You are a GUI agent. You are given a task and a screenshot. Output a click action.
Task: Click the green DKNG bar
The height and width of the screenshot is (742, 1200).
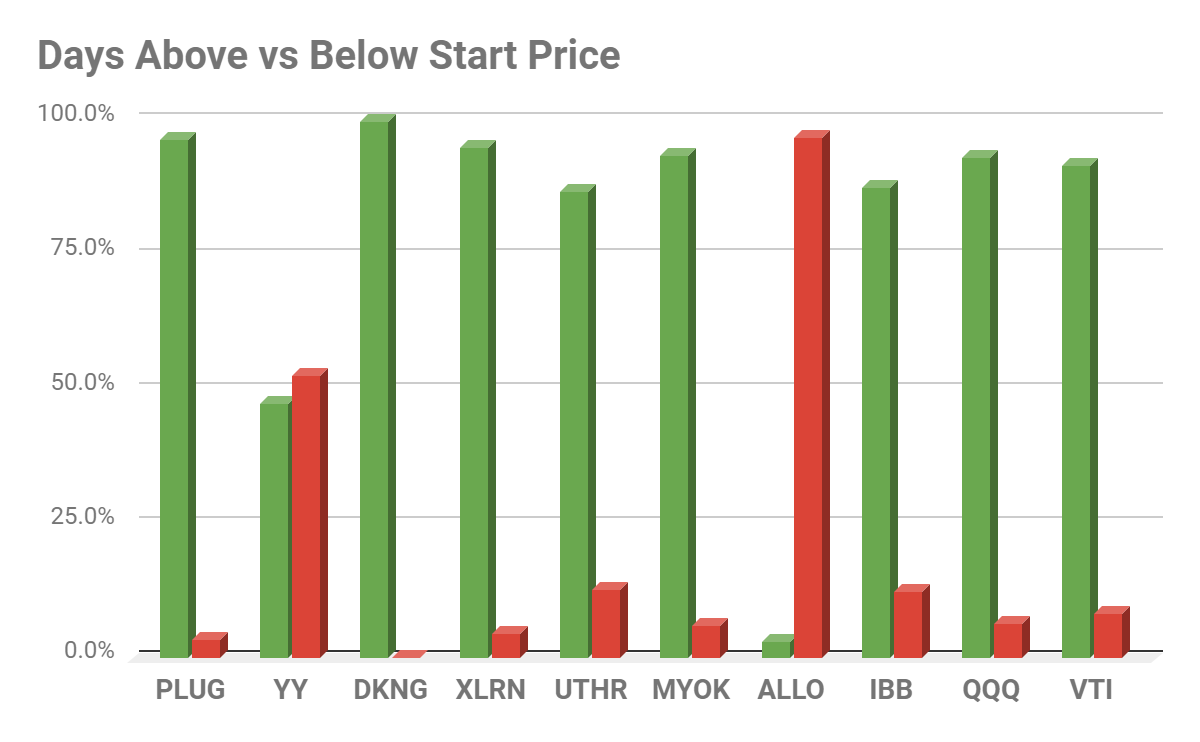[377, 386]
